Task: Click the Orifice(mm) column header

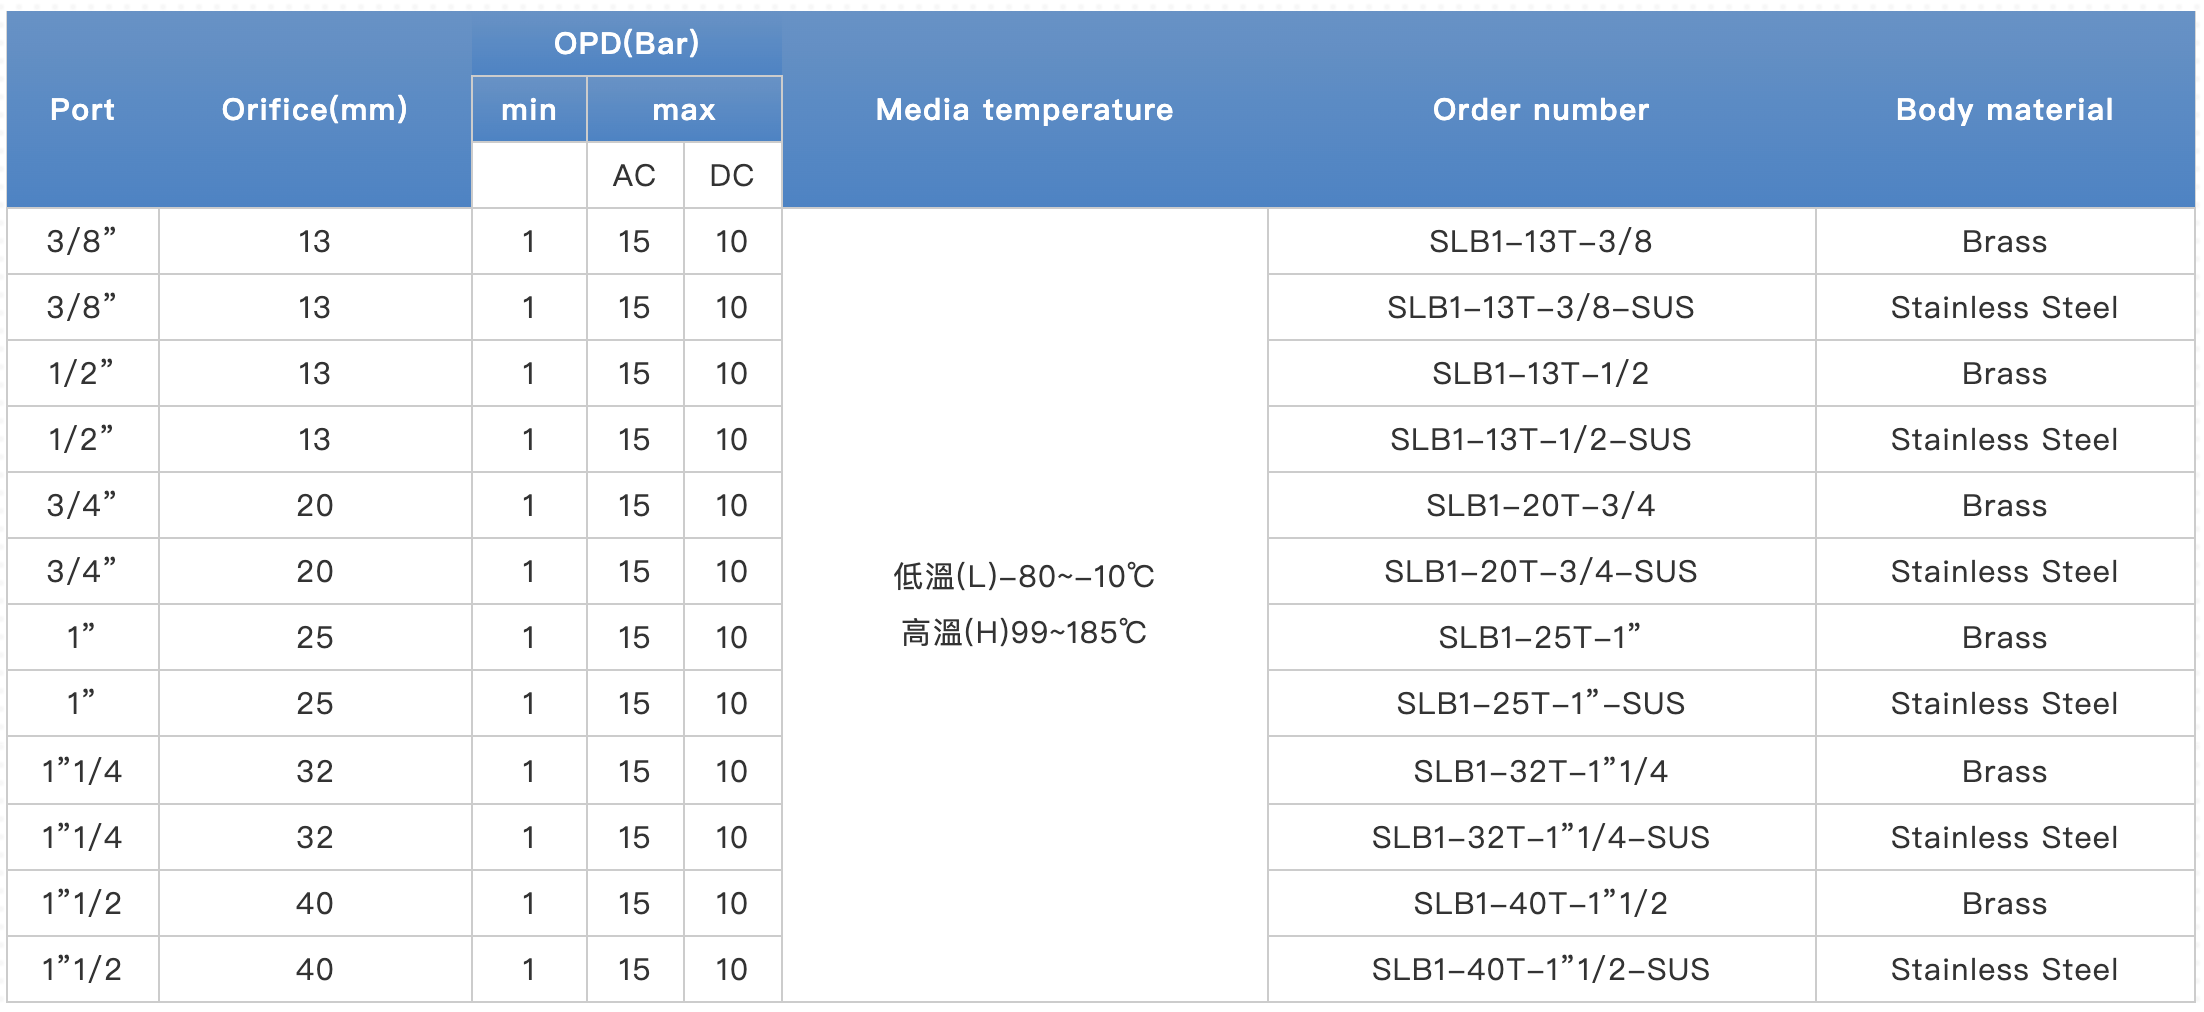Action: click(x=314, y=110)
